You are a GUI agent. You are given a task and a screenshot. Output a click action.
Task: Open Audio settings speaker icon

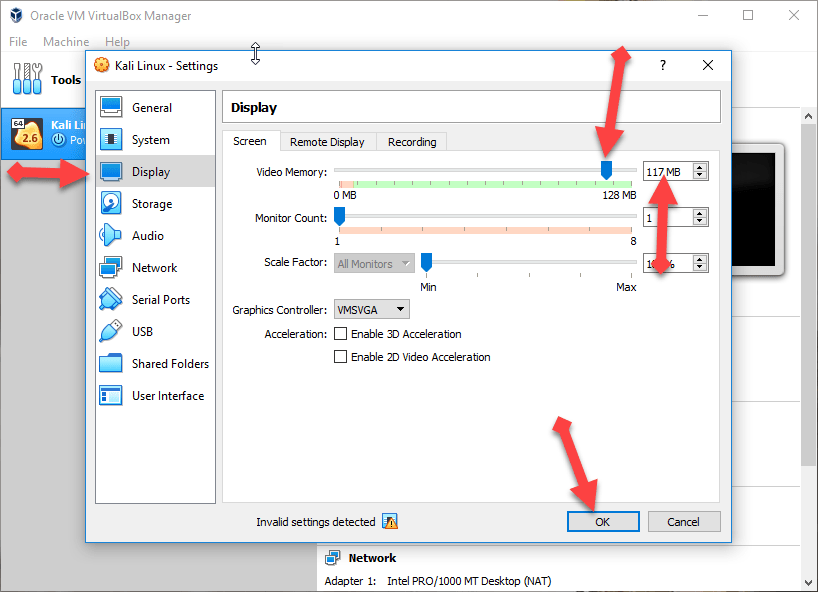(x=111, y=236)
